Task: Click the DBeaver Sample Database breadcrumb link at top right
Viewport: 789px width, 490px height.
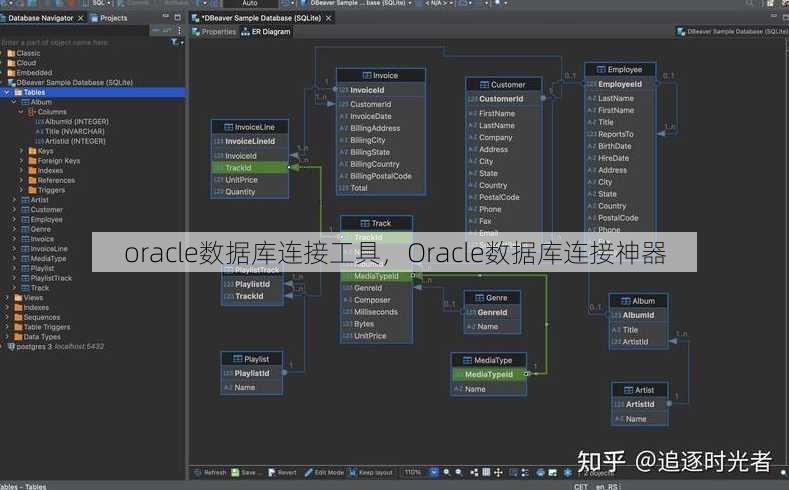Action: 732,32
